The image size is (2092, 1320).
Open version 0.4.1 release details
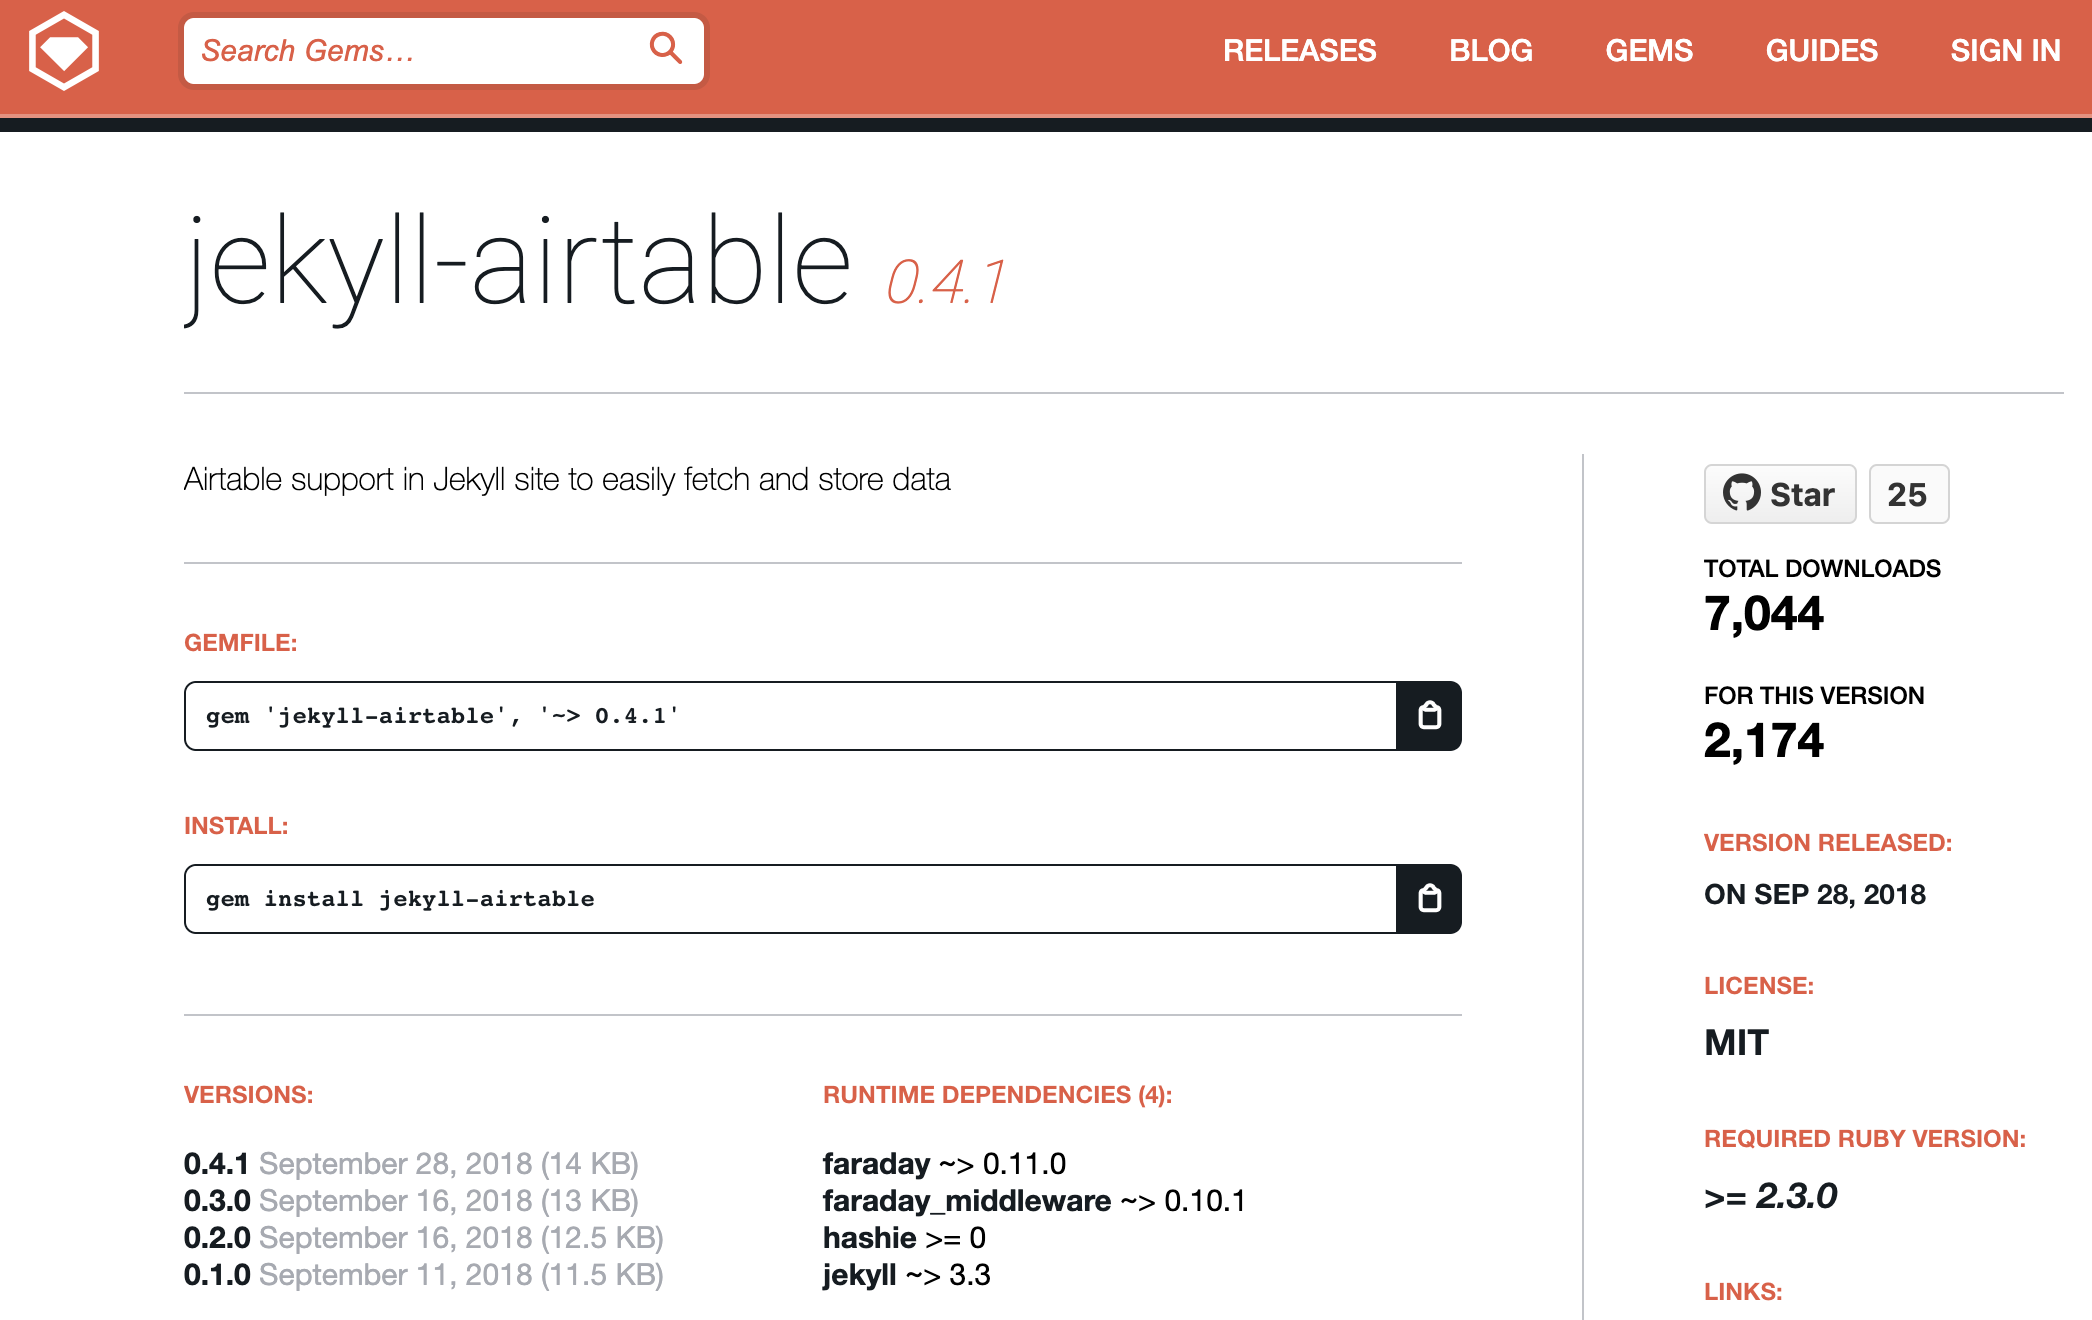[216, 1163]
